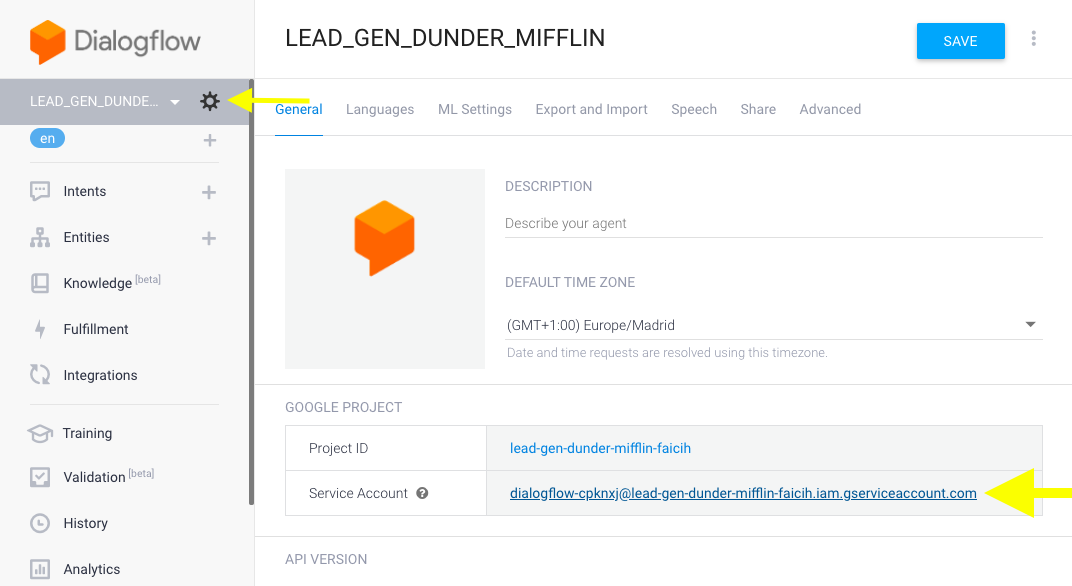Image resolution: width=1072 pixels, height=586 pixels.
Task: Click the Integrations cycle icon
Action: coord(40,375)
